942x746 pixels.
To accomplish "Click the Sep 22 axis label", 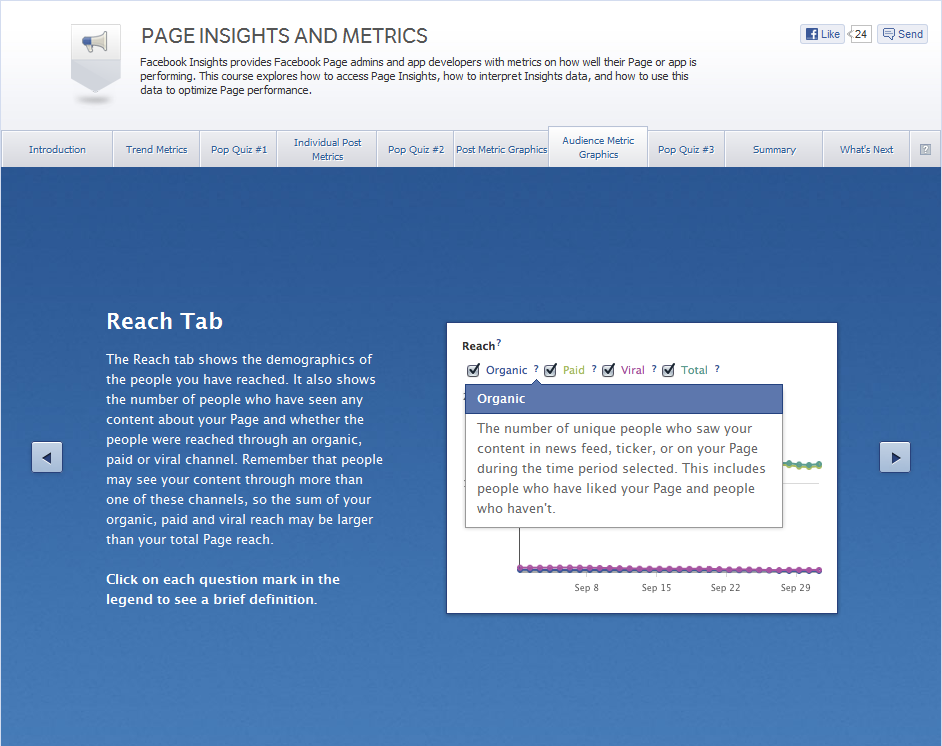I will (x=725, y=587).
